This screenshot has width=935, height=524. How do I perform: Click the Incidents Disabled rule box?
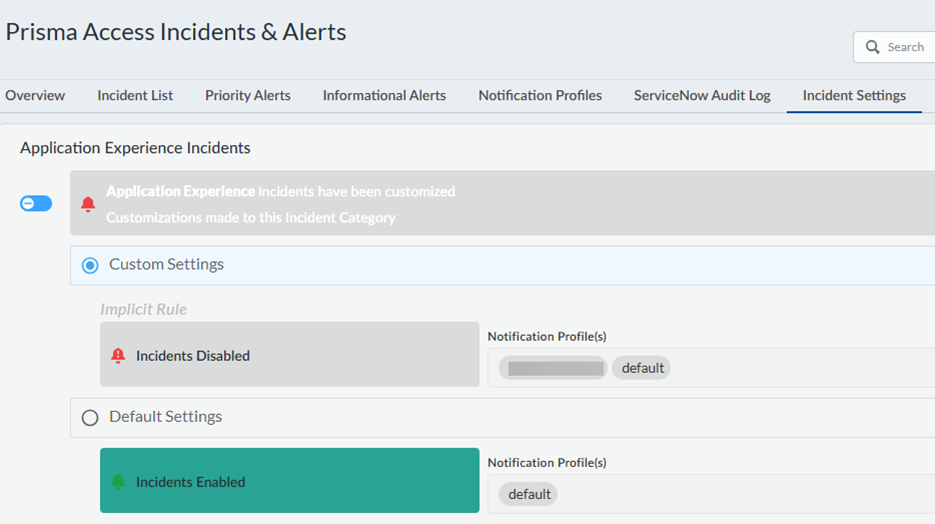point(290,355)
